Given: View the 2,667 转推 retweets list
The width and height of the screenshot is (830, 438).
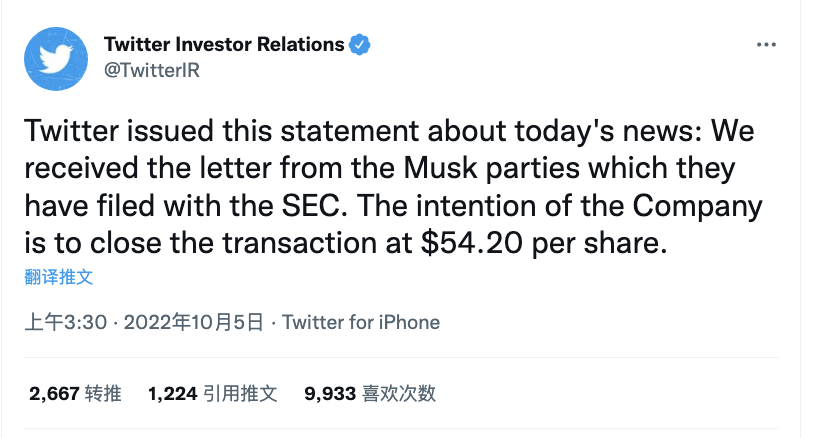Looking at the screenshot, I should click(75, 394).
